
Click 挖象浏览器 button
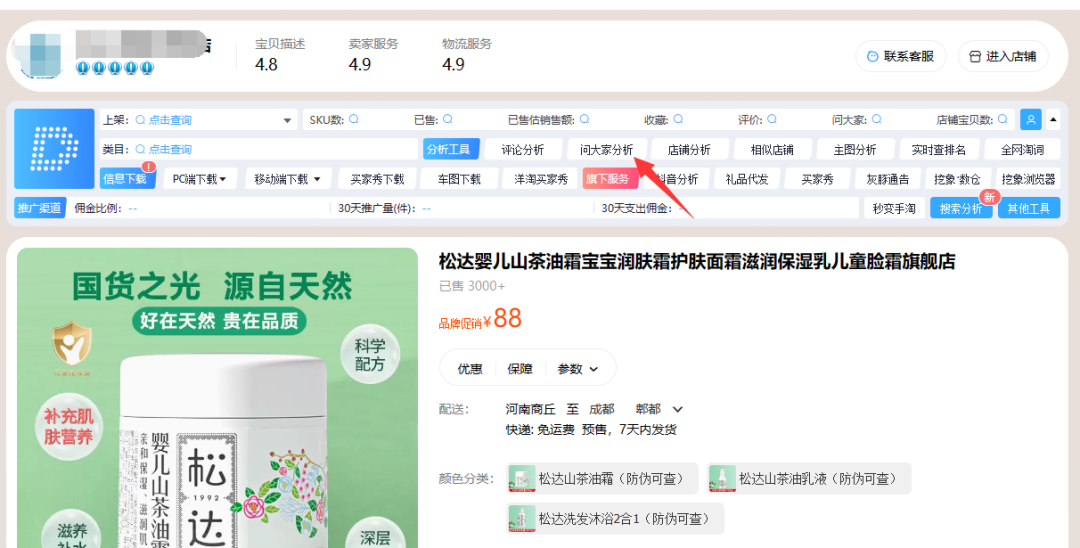coord(1029,179)
